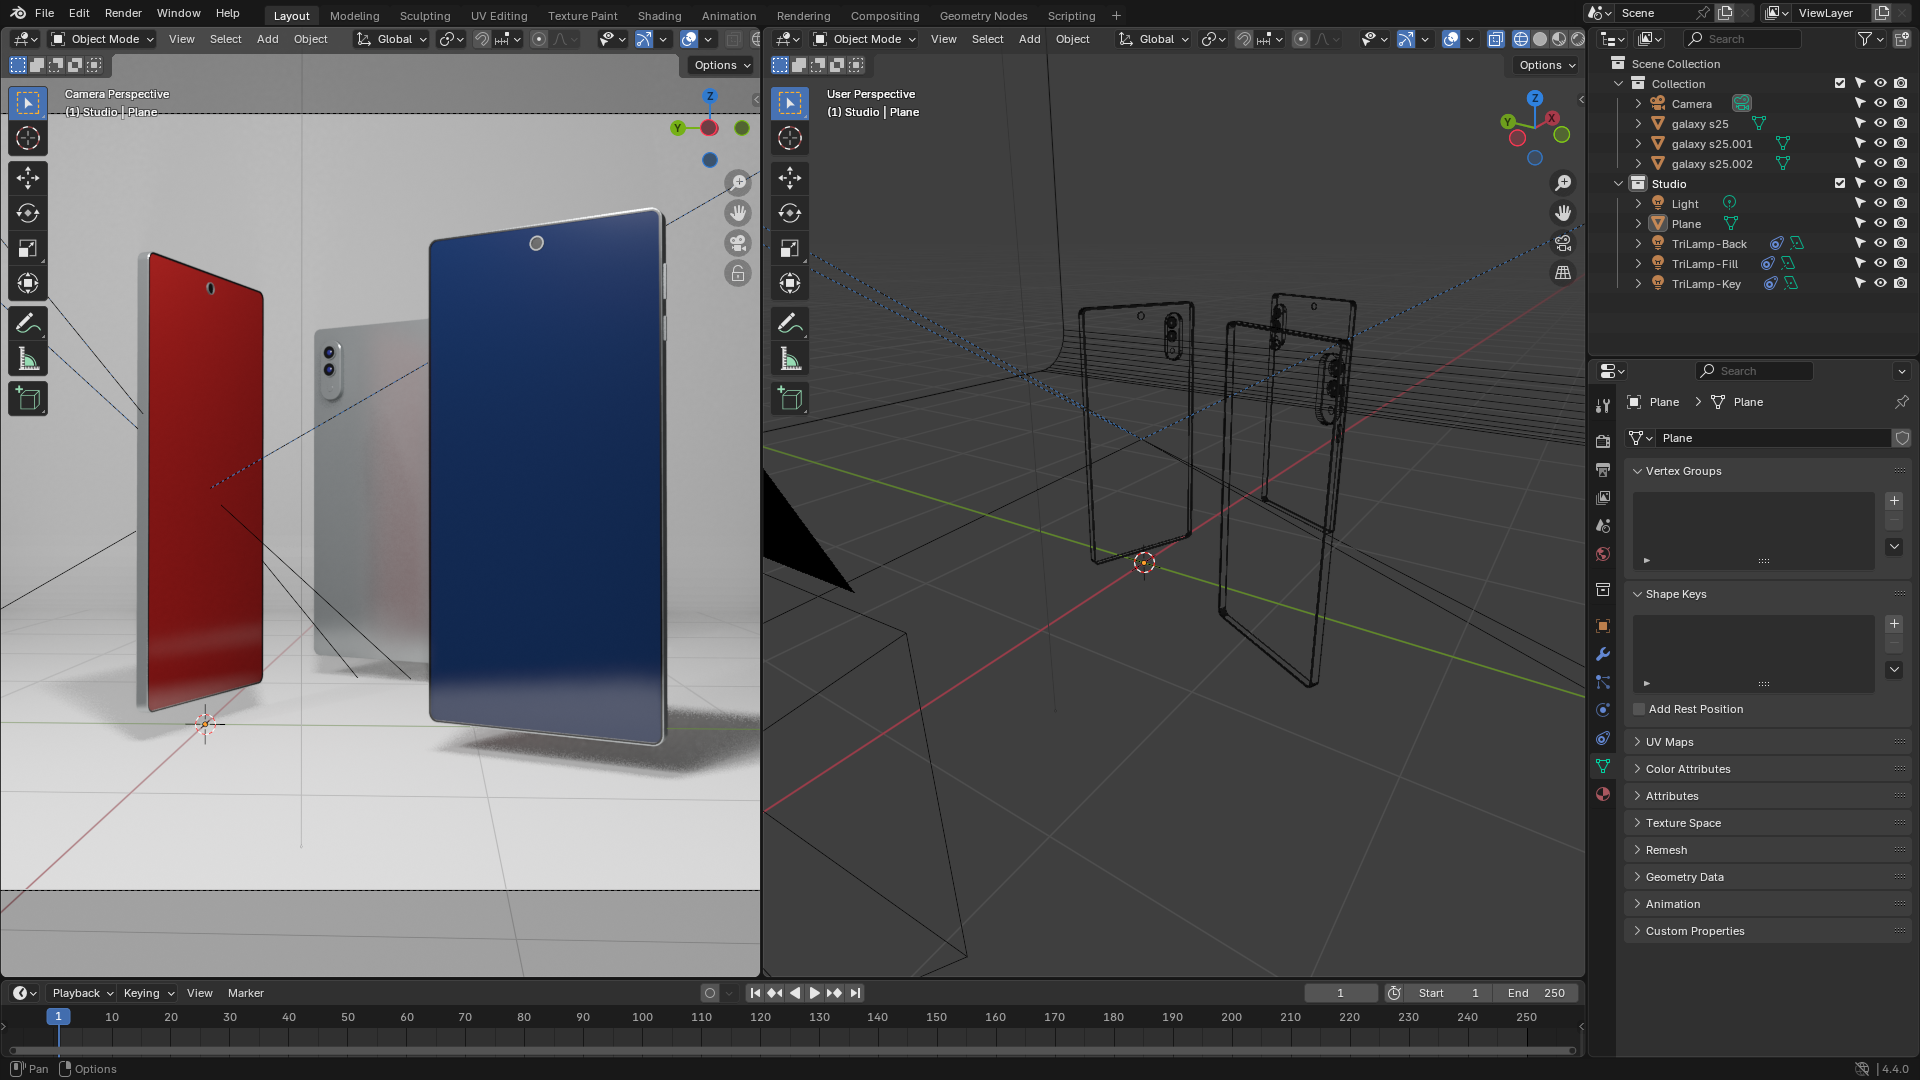Image resolution: width=1920 pixels, height=1080 pixels.
Task: Hide TriLamp-Key in viewport with eye icon
Action: pyautogui.click(x=1880, y=284)
